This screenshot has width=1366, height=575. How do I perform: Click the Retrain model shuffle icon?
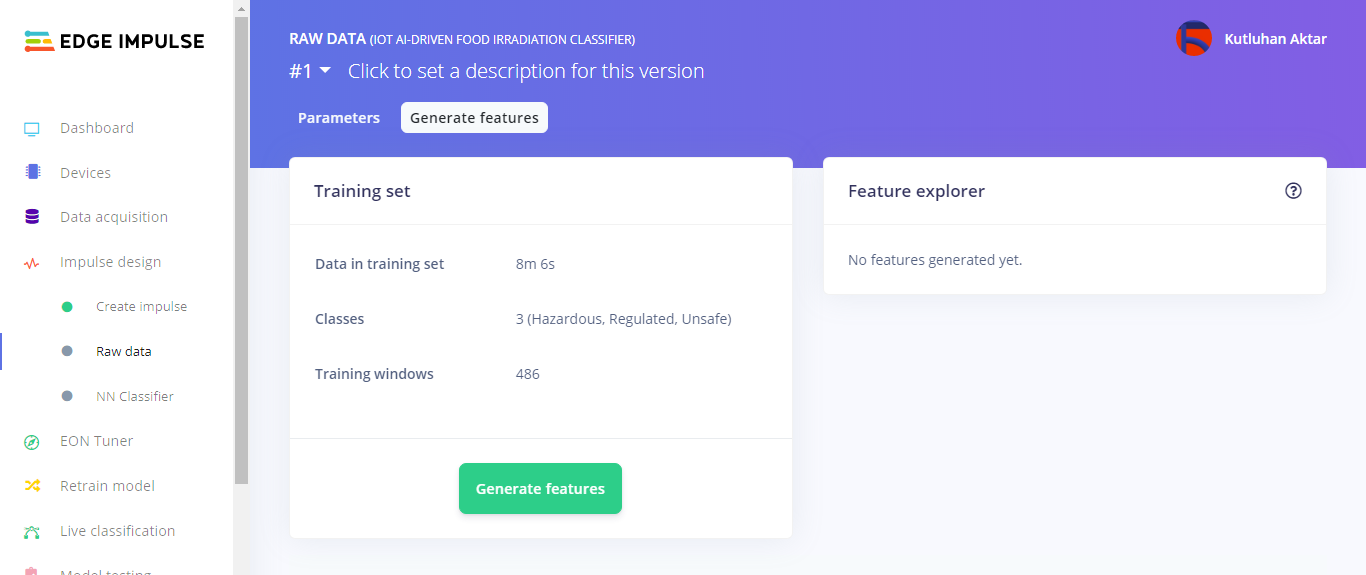pyautogui.click(x=32, y=486)
